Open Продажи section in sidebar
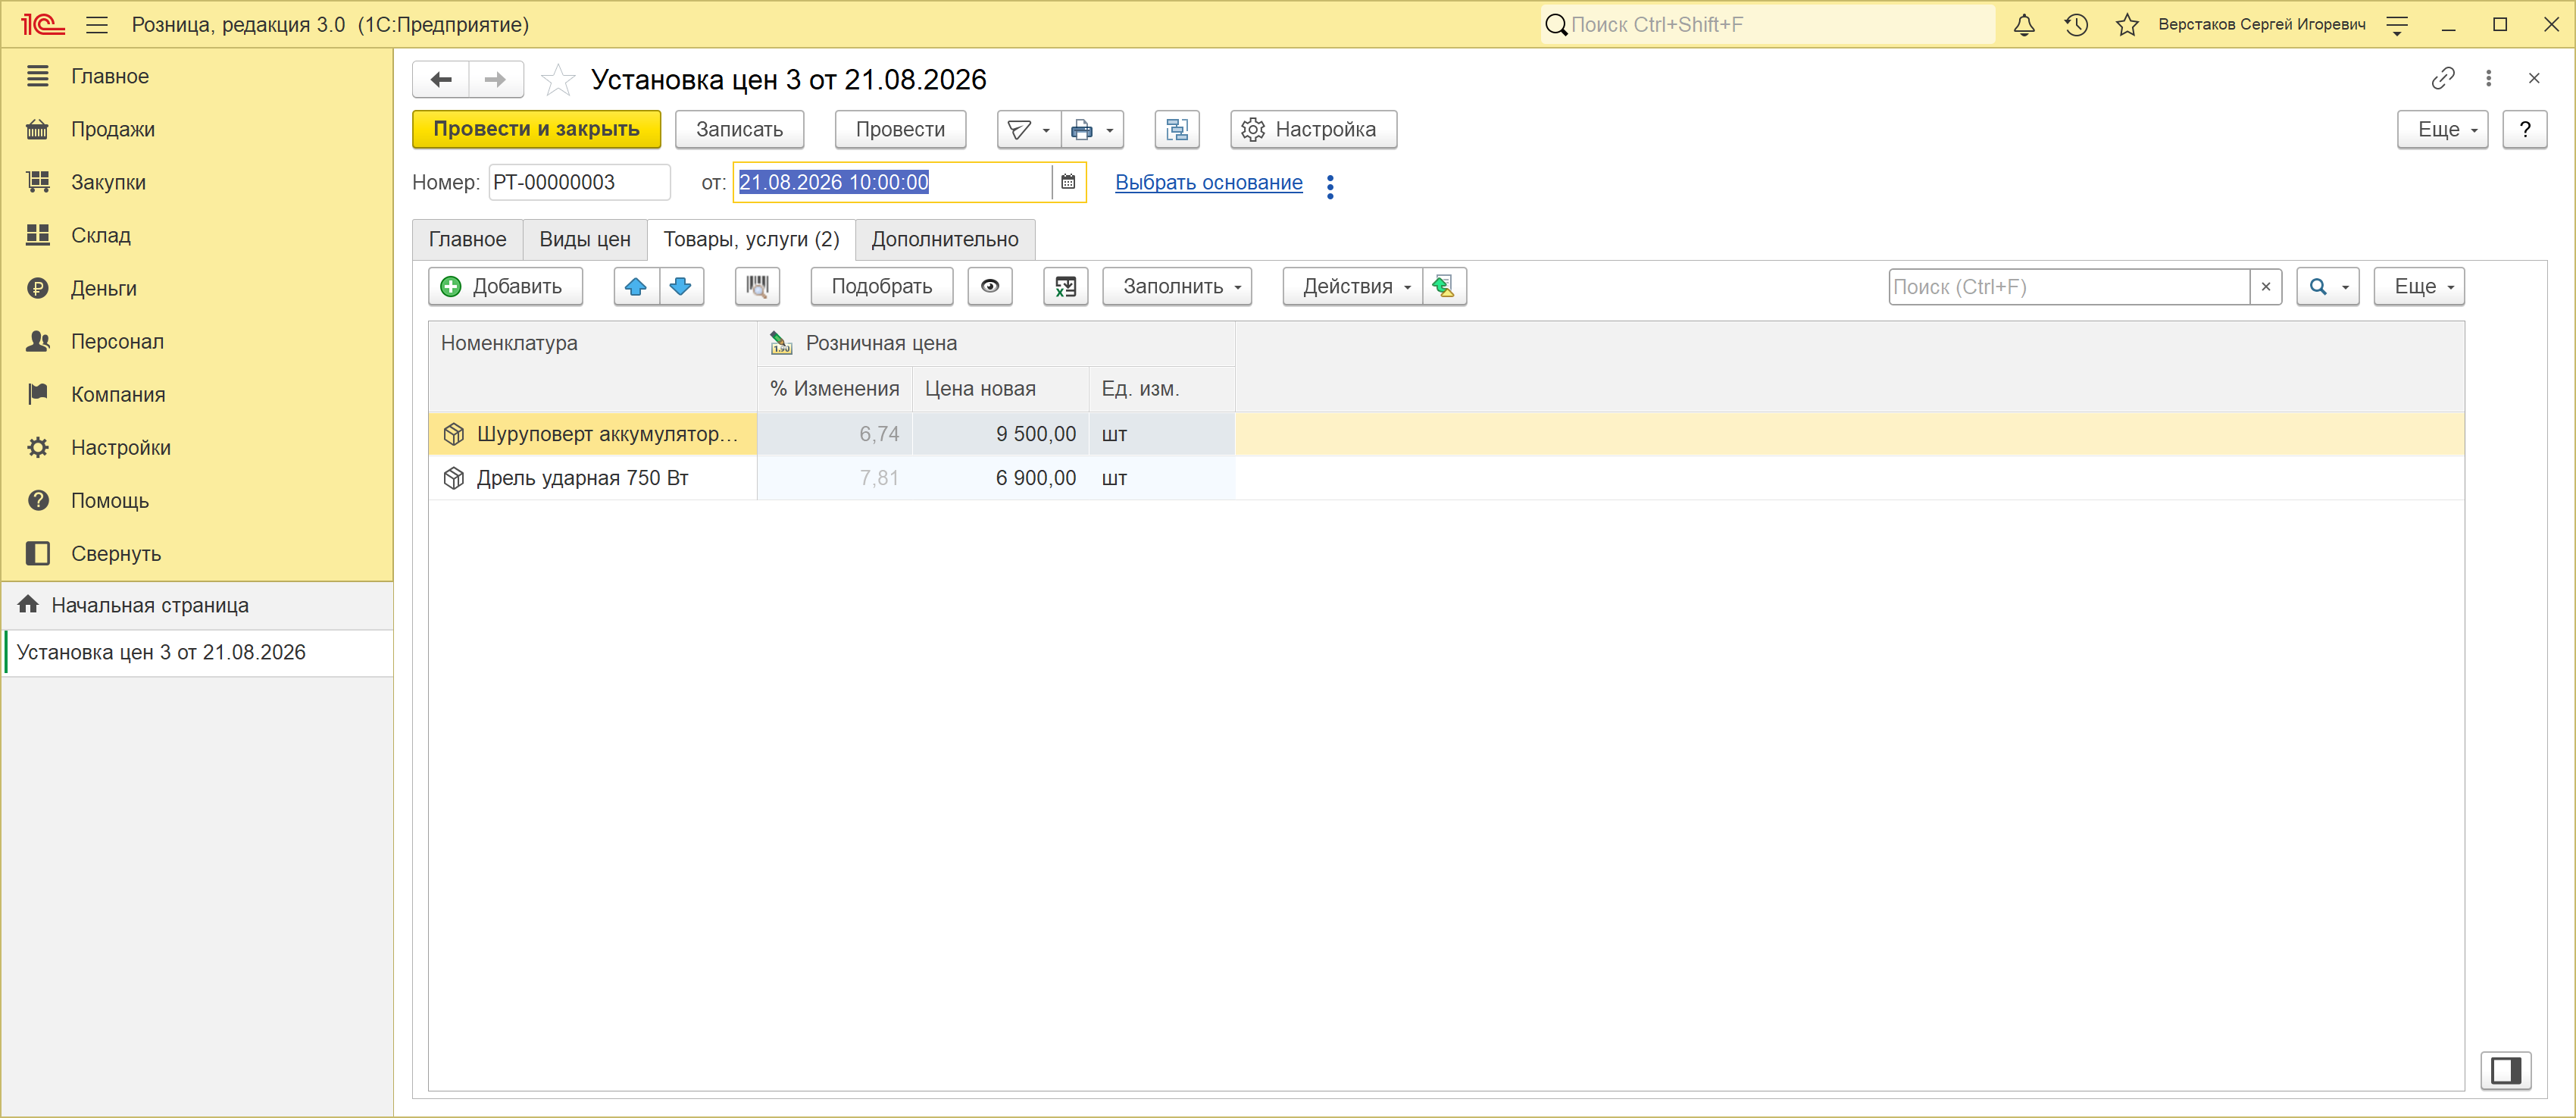This screenshot has width=2576, height=1118. click(x=197, y=129)
